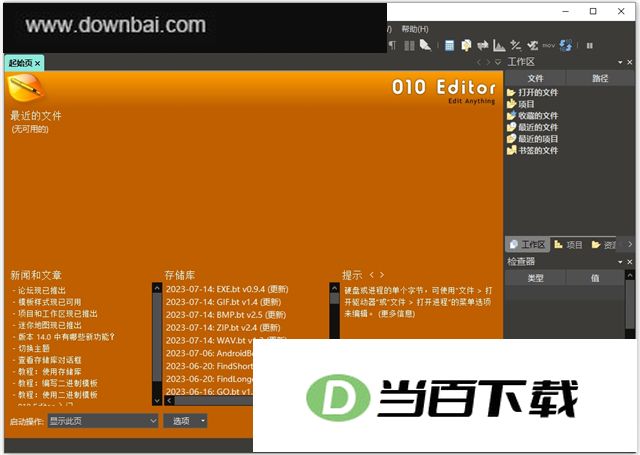Select 最近的项目 in workspace tree

point(532,139)
